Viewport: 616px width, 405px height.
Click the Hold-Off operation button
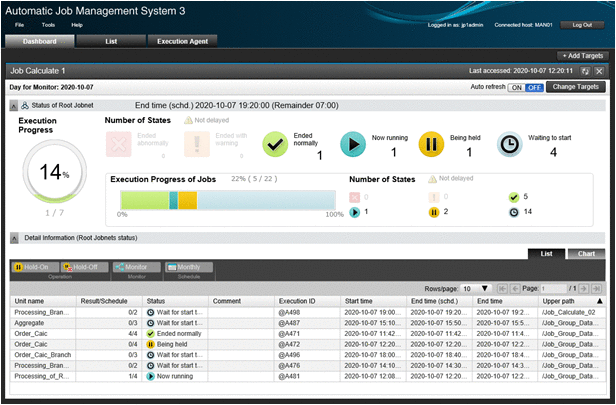[x=83, y=268]
